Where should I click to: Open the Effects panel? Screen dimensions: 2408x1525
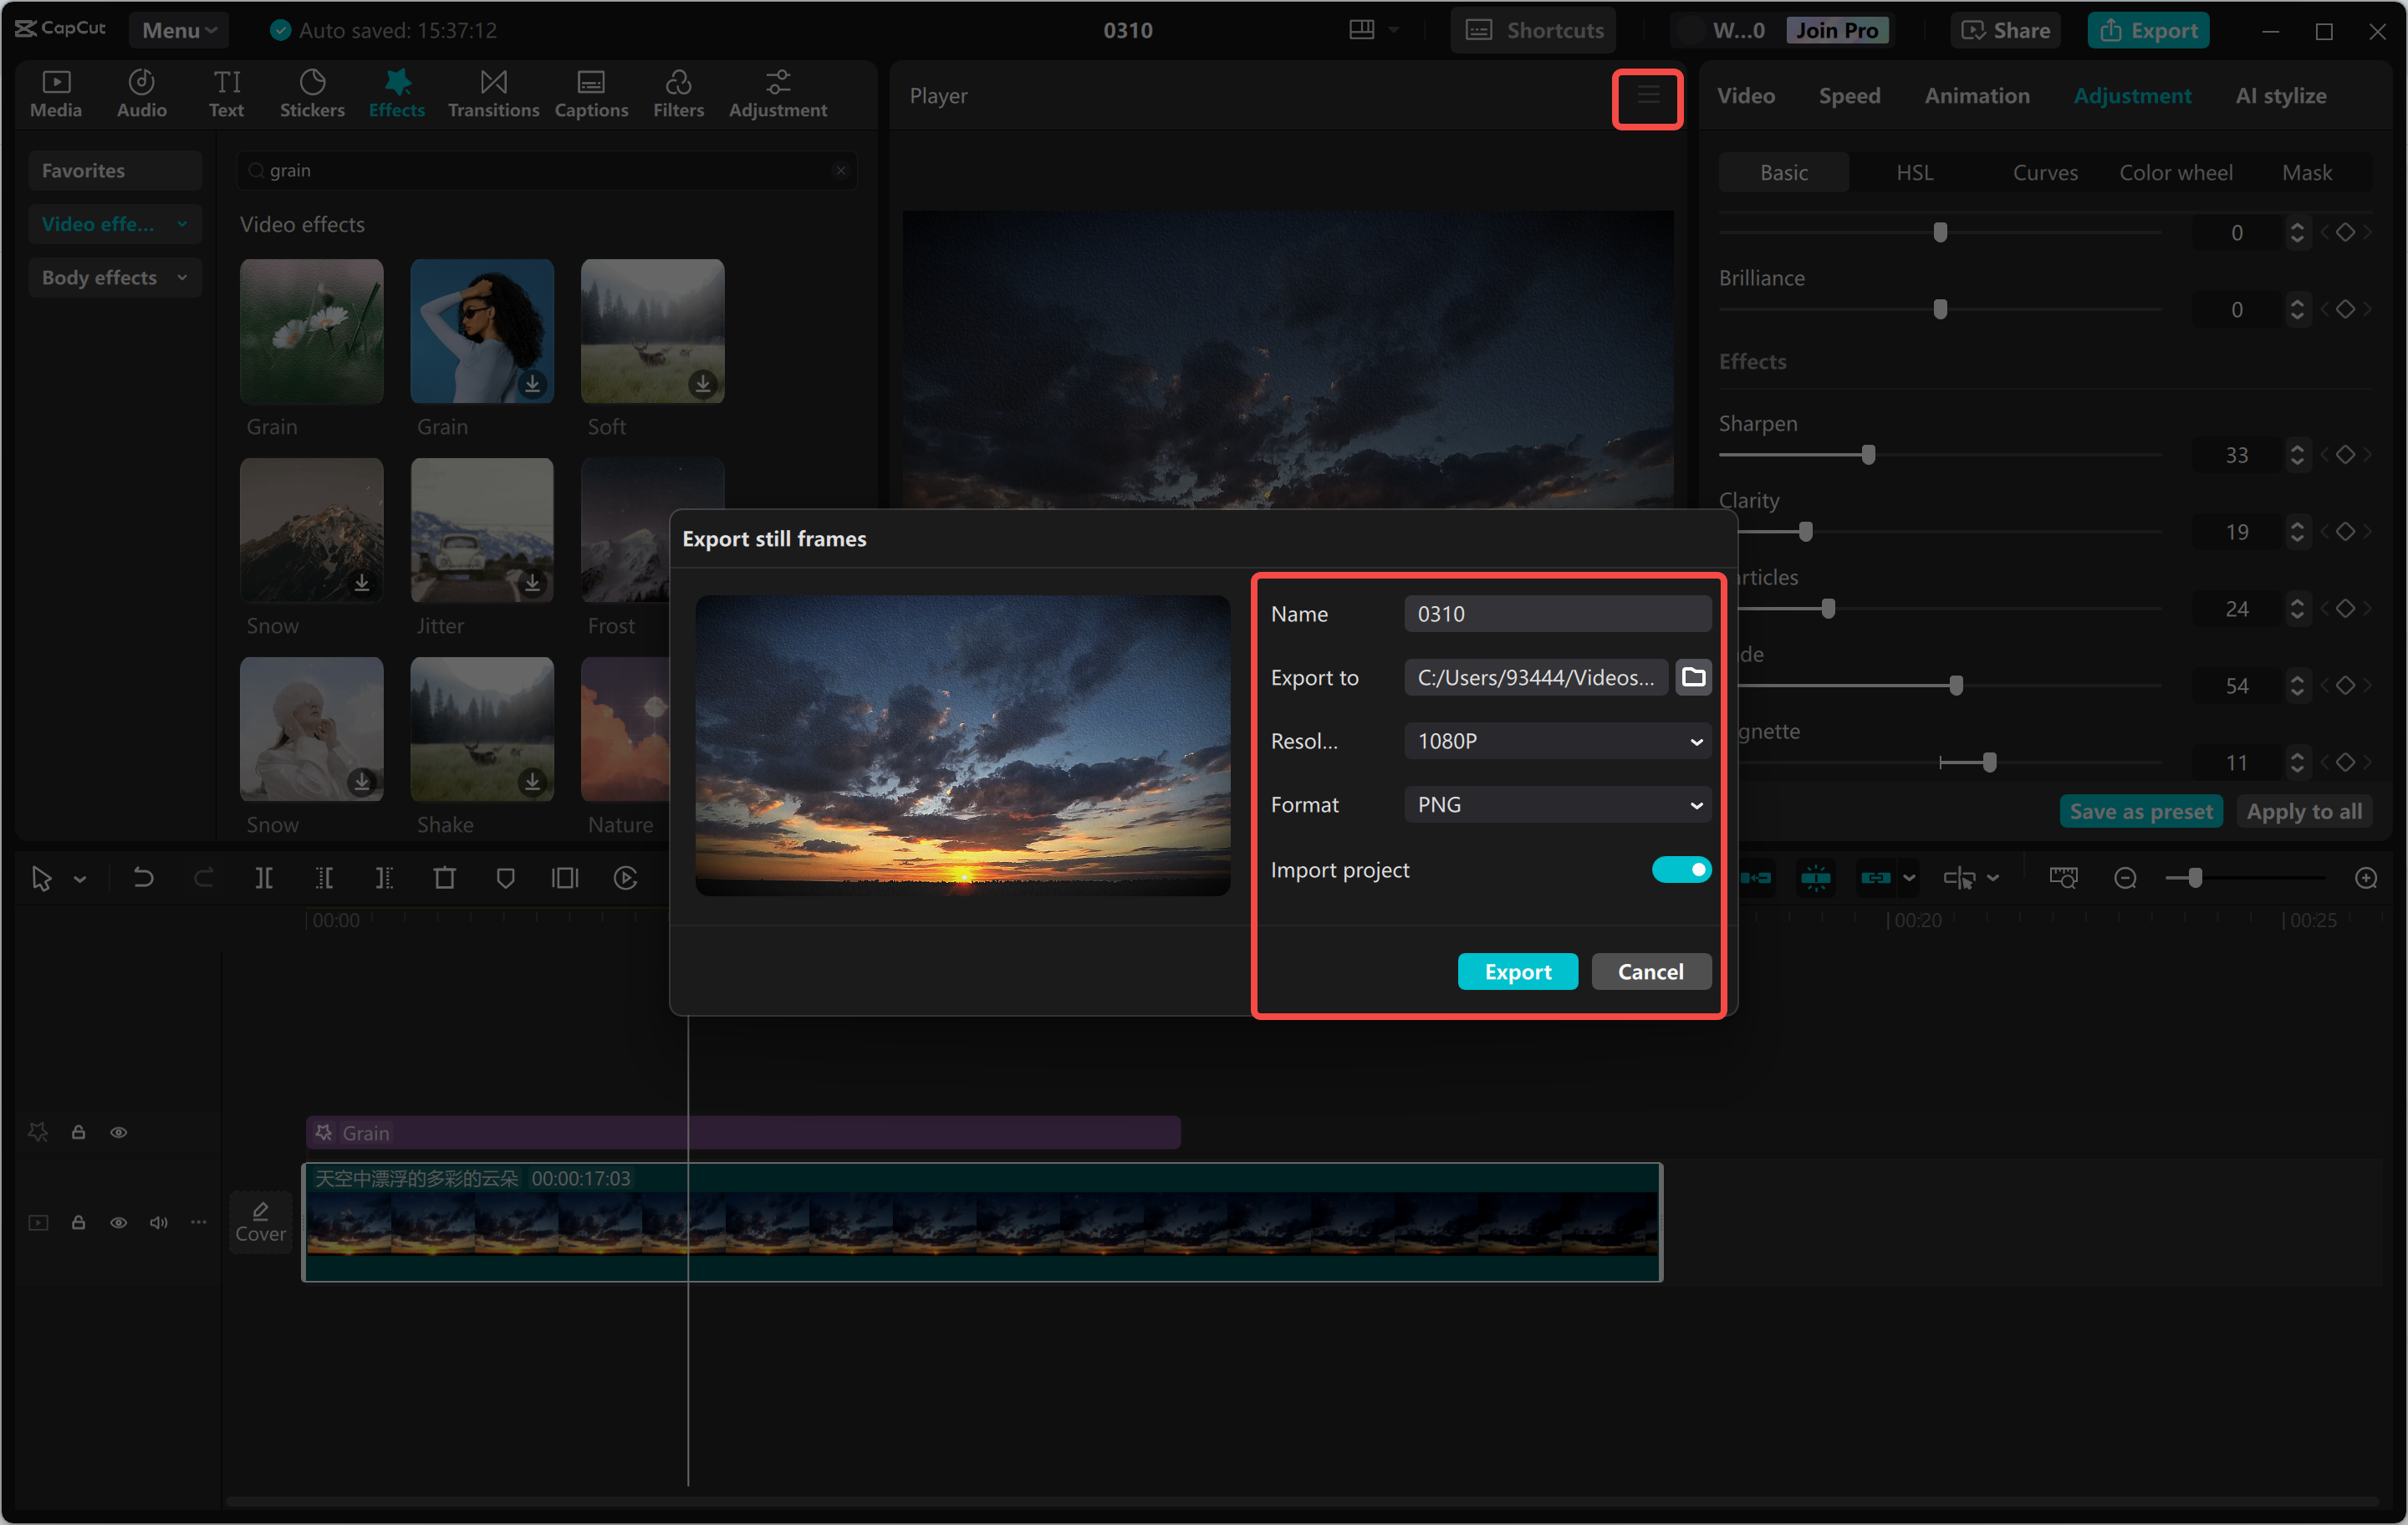pos(397,93)
